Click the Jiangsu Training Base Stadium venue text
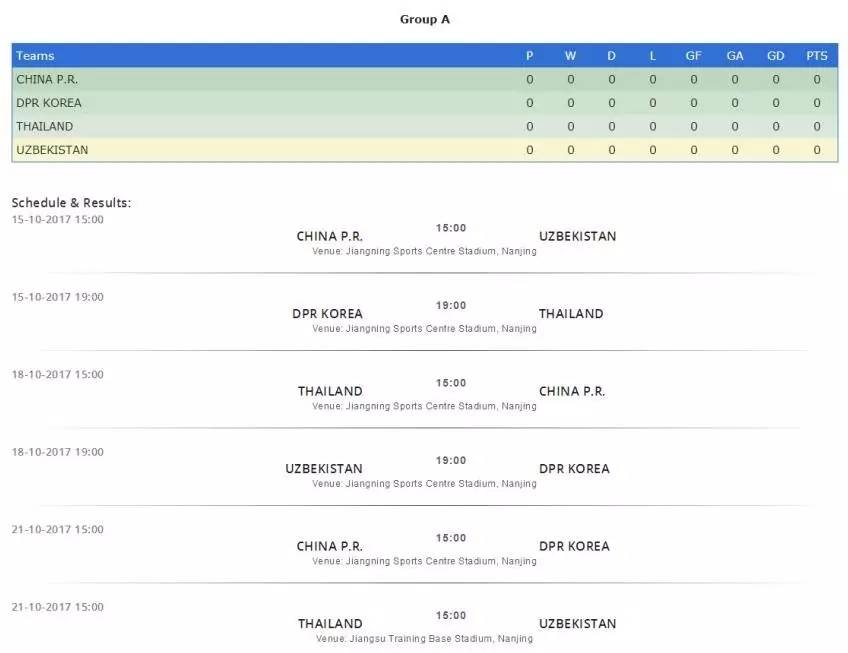Screen dimensions: 848x653 click(424, 638)
